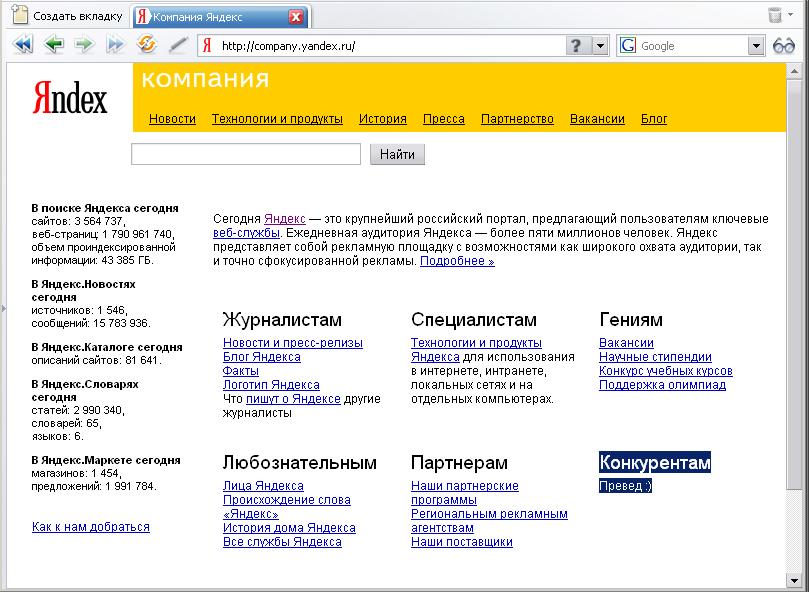Screen dimensions: 809x592
Task: Reload the page with the orange refresh icon
Action: coord(147,44)
